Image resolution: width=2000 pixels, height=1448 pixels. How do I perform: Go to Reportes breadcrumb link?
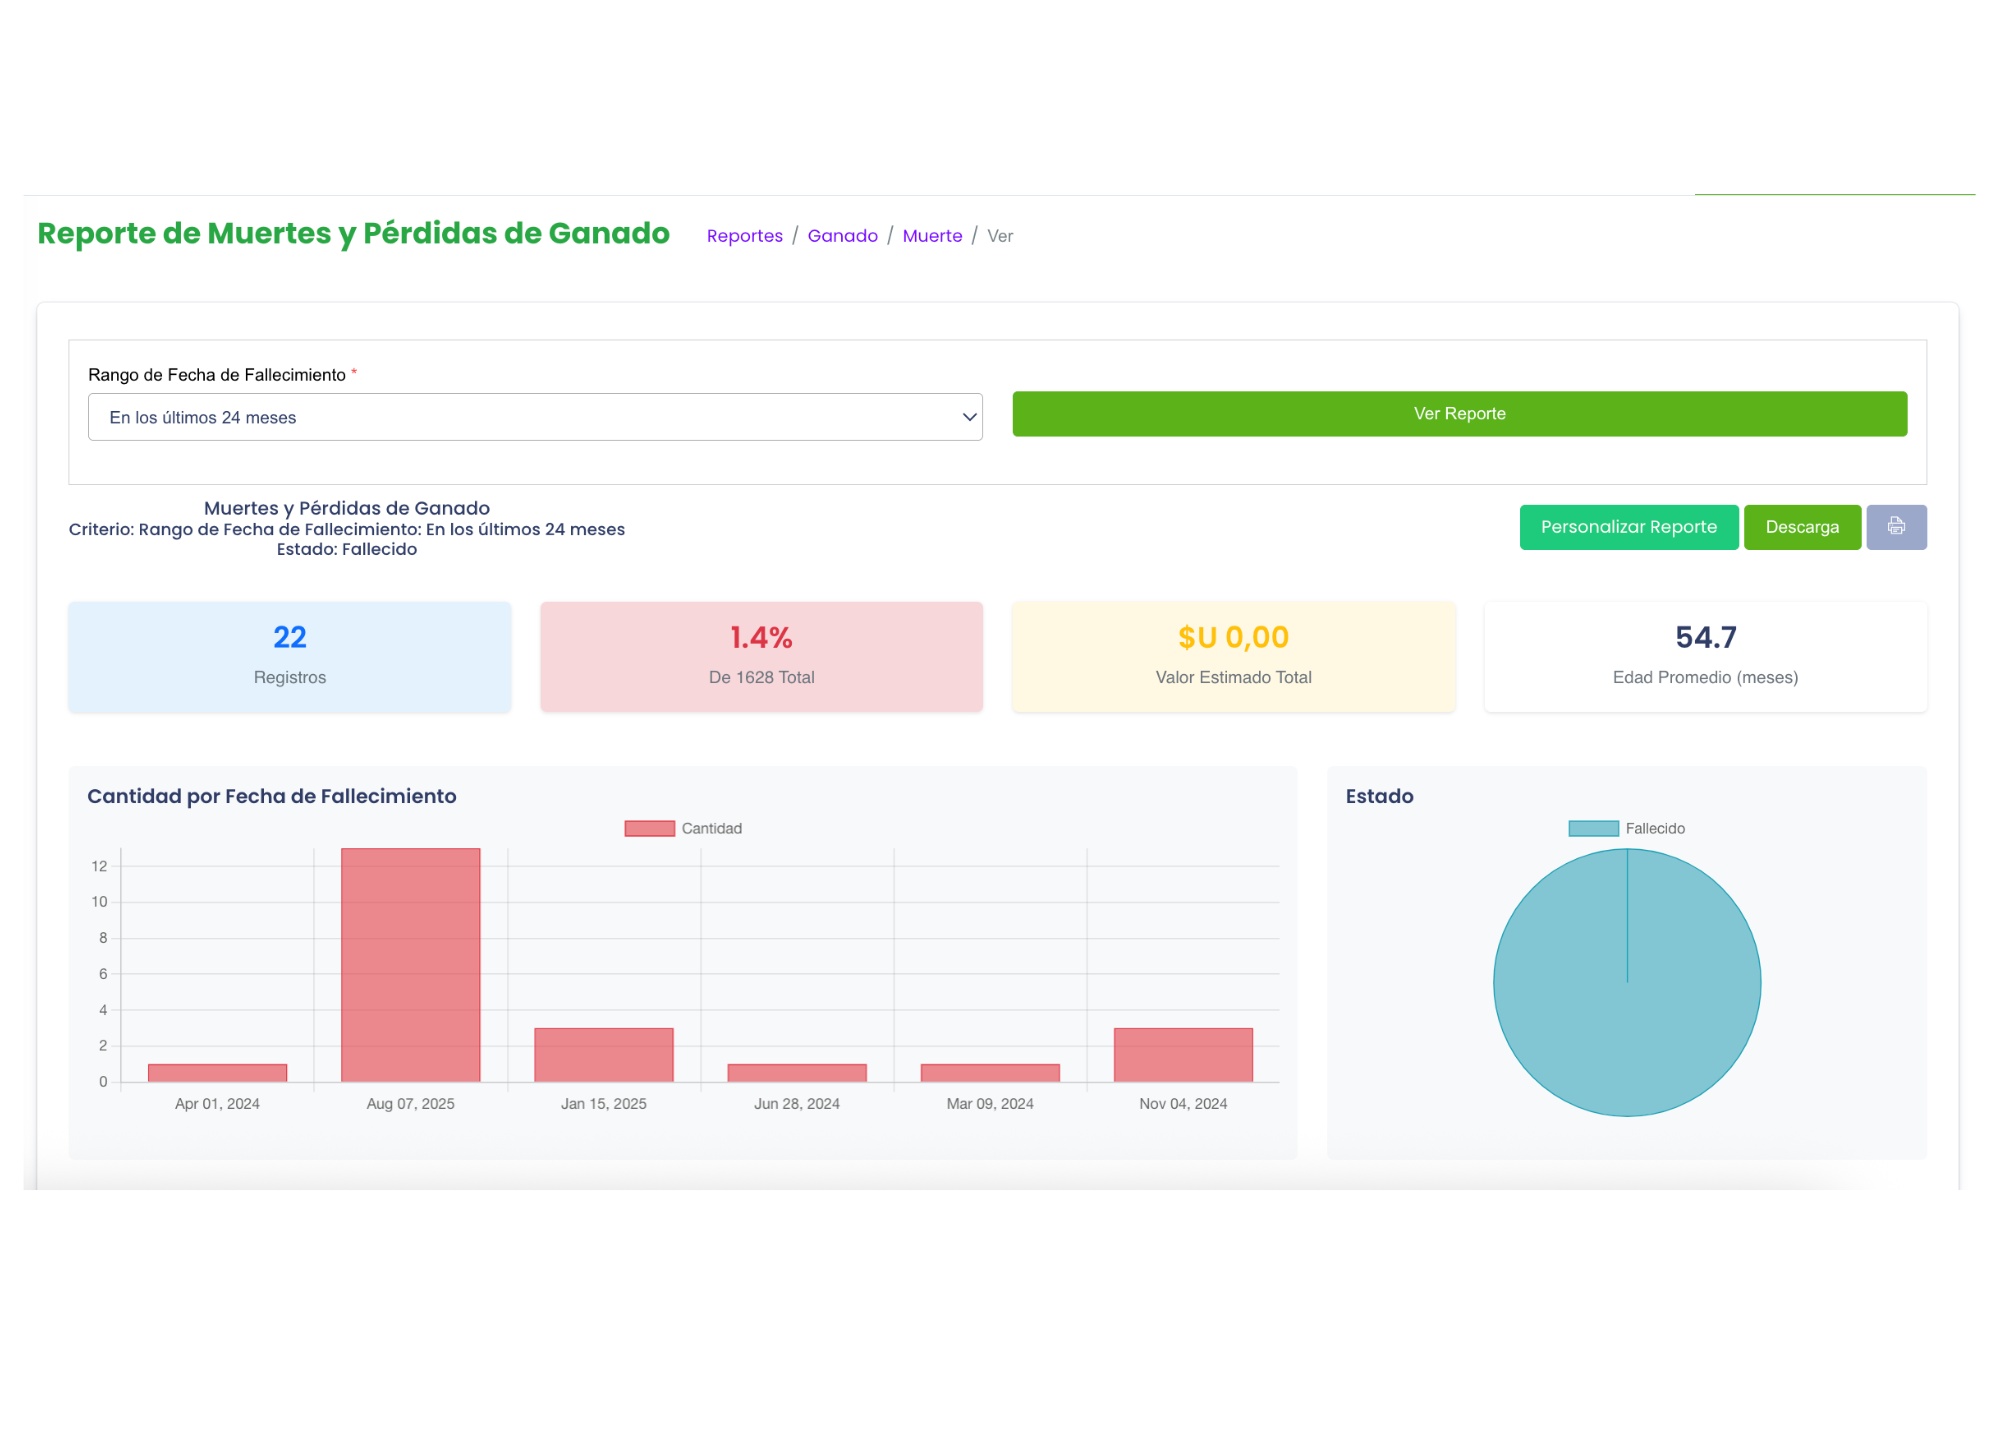click(744, 236)
